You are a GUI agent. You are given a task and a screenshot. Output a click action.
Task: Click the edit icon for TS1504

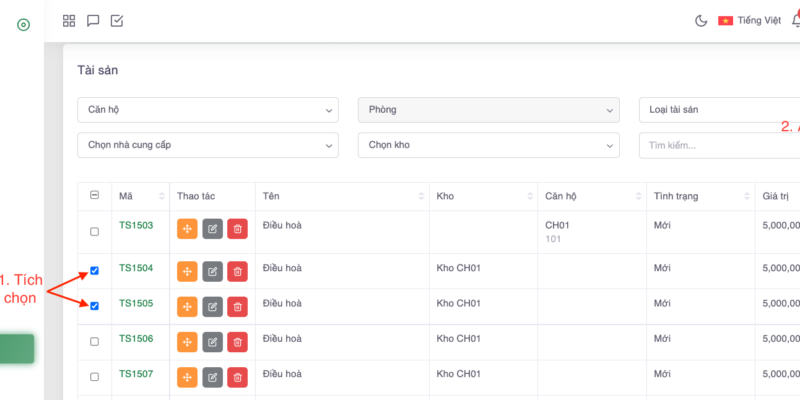tap(212, 271)
